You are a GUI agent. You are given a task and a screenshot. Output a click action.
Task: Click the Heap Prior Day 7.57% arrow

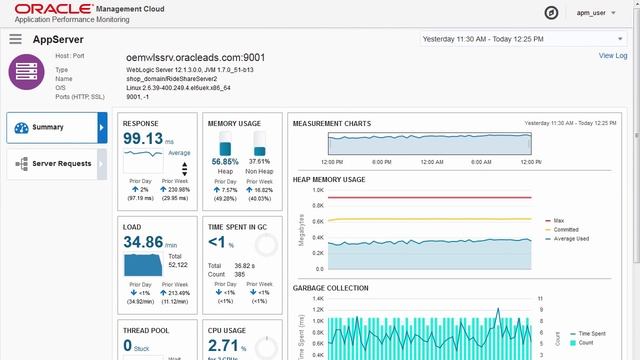pyautogui.click(x=217, y=190)
